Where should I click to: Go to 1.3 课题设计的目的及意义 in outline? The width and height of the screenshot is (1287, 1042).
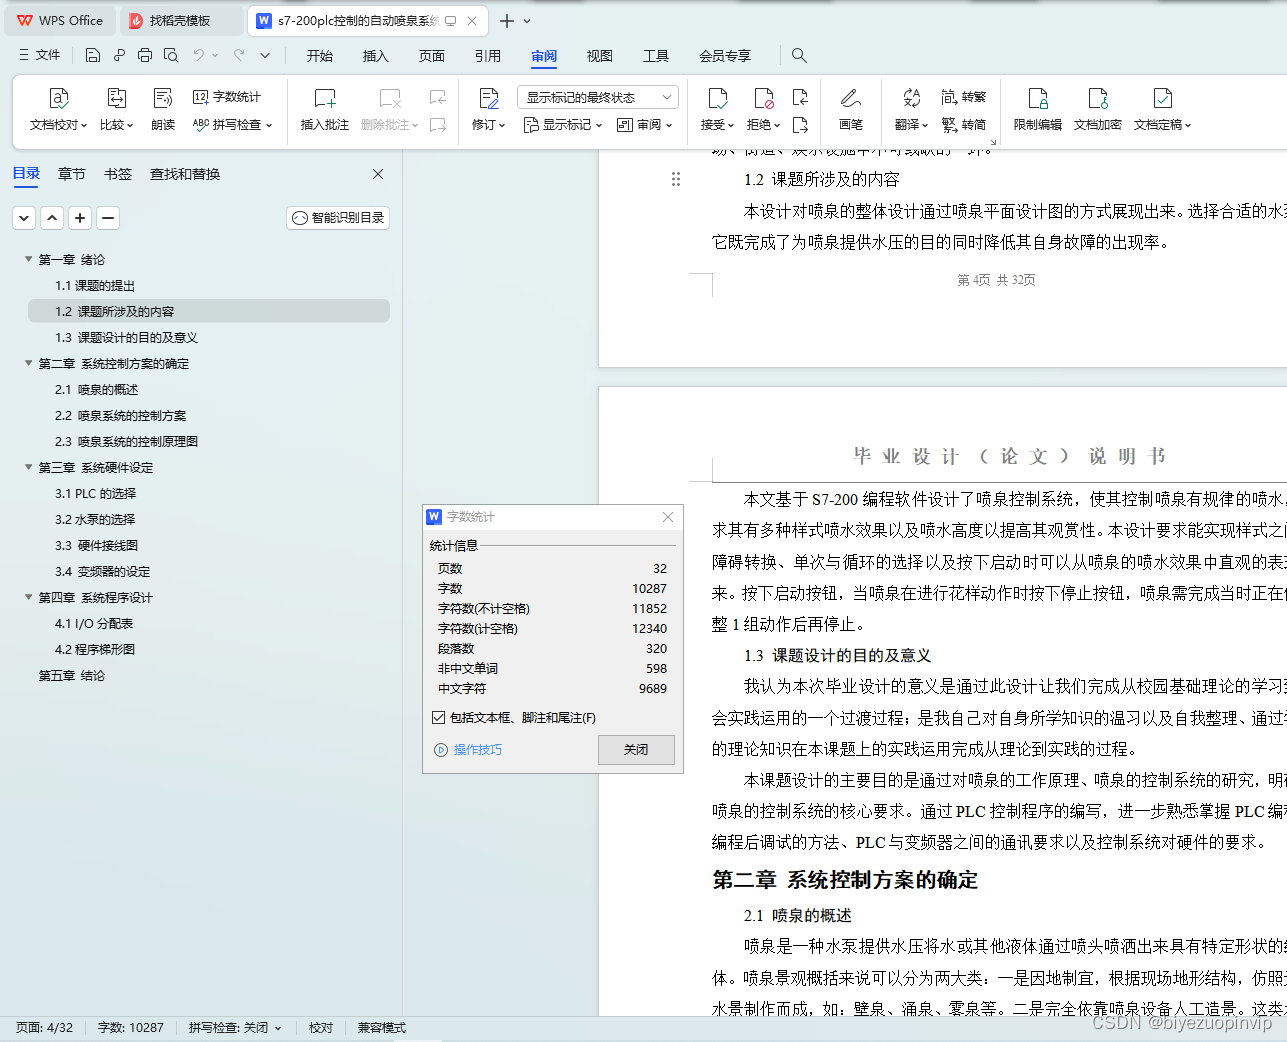click(126, 337)
